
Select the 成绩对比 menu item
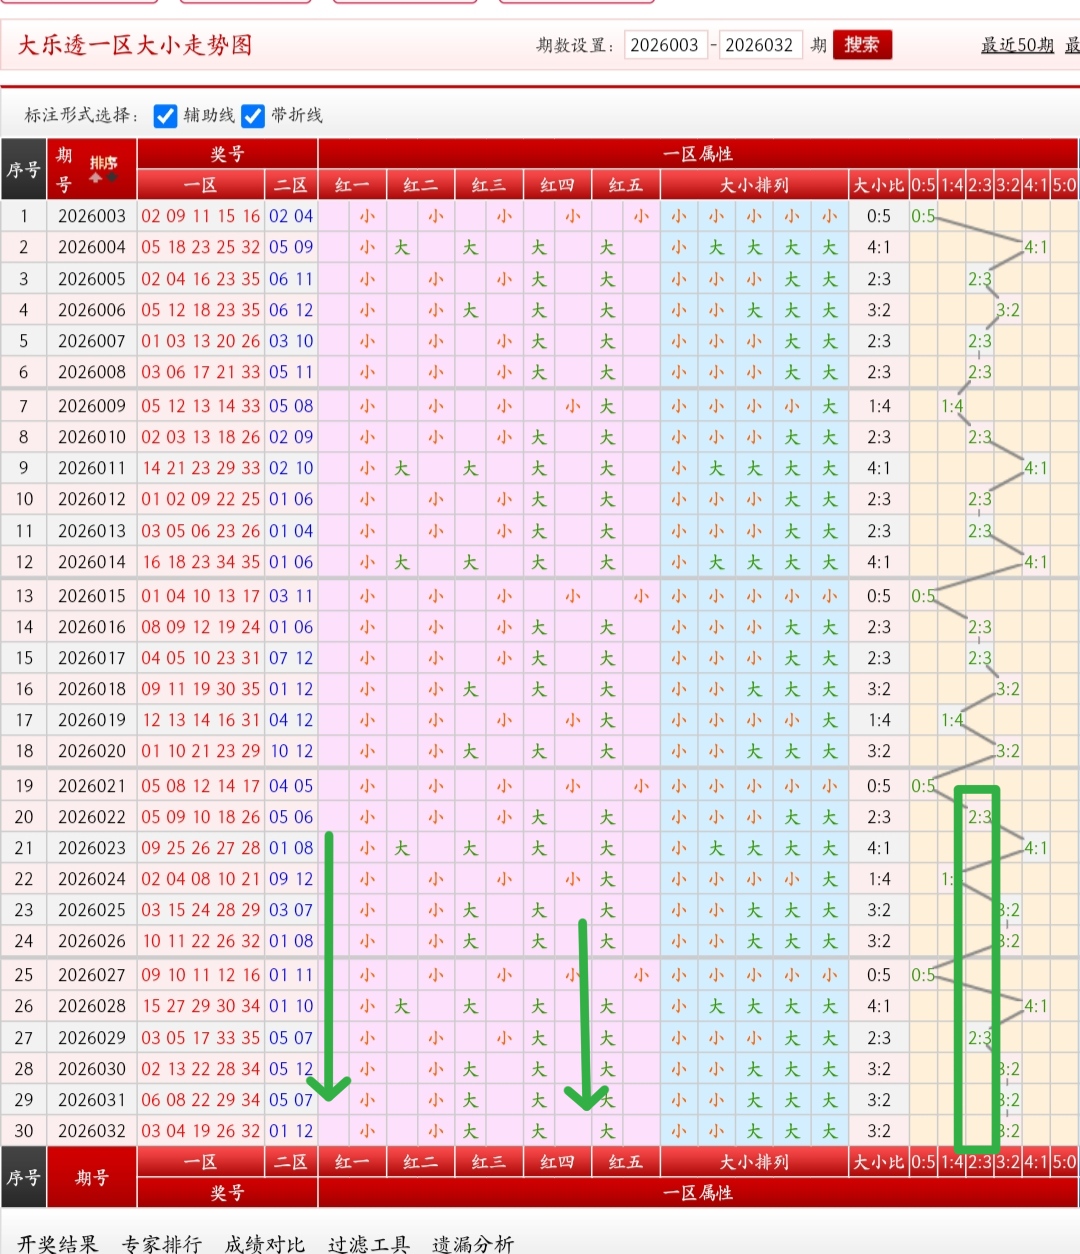tap(265, 1243)
